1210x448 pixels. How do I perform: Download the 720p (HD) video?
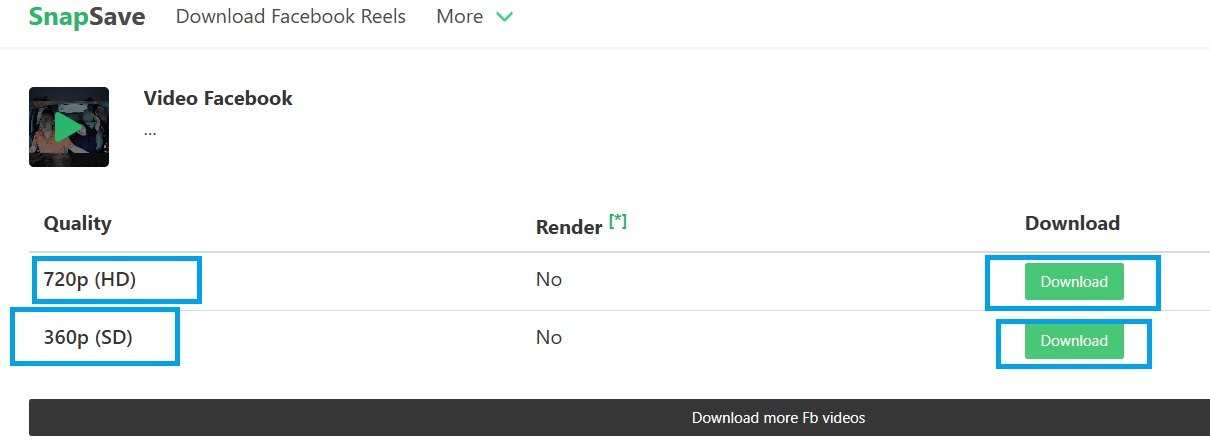tap(1074, 282)
